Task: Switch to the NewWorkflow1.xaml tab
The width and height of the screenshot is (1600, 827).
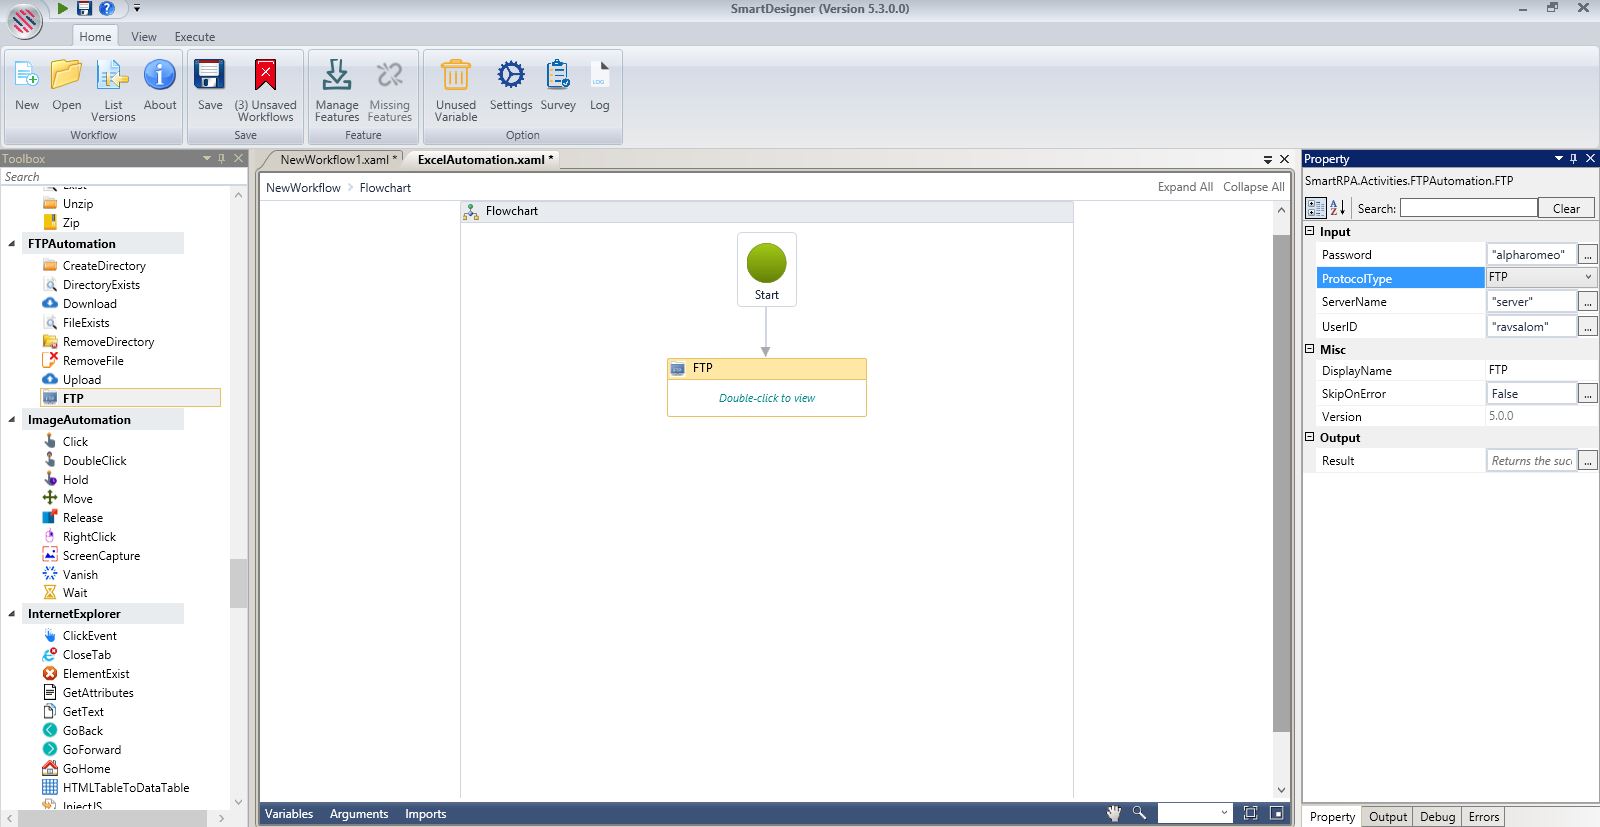Action: [334, 160]
